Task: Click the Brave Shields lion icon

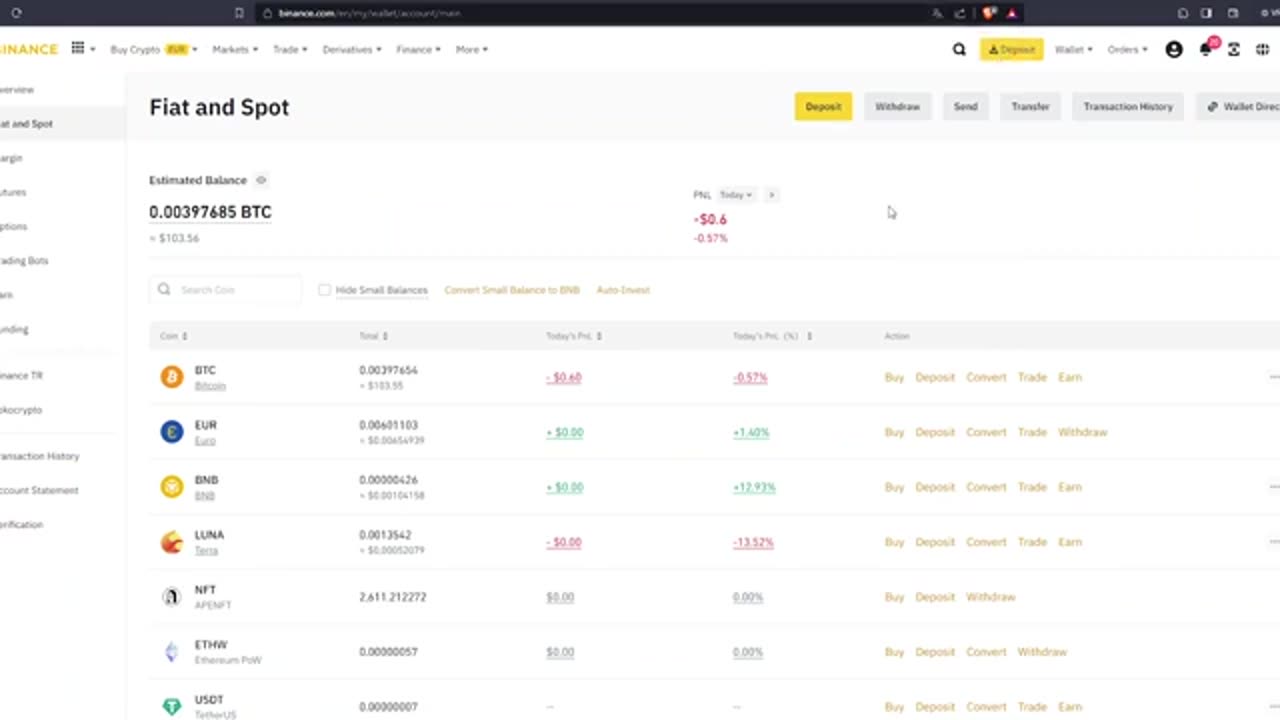Action: click(x=989, y=13)
